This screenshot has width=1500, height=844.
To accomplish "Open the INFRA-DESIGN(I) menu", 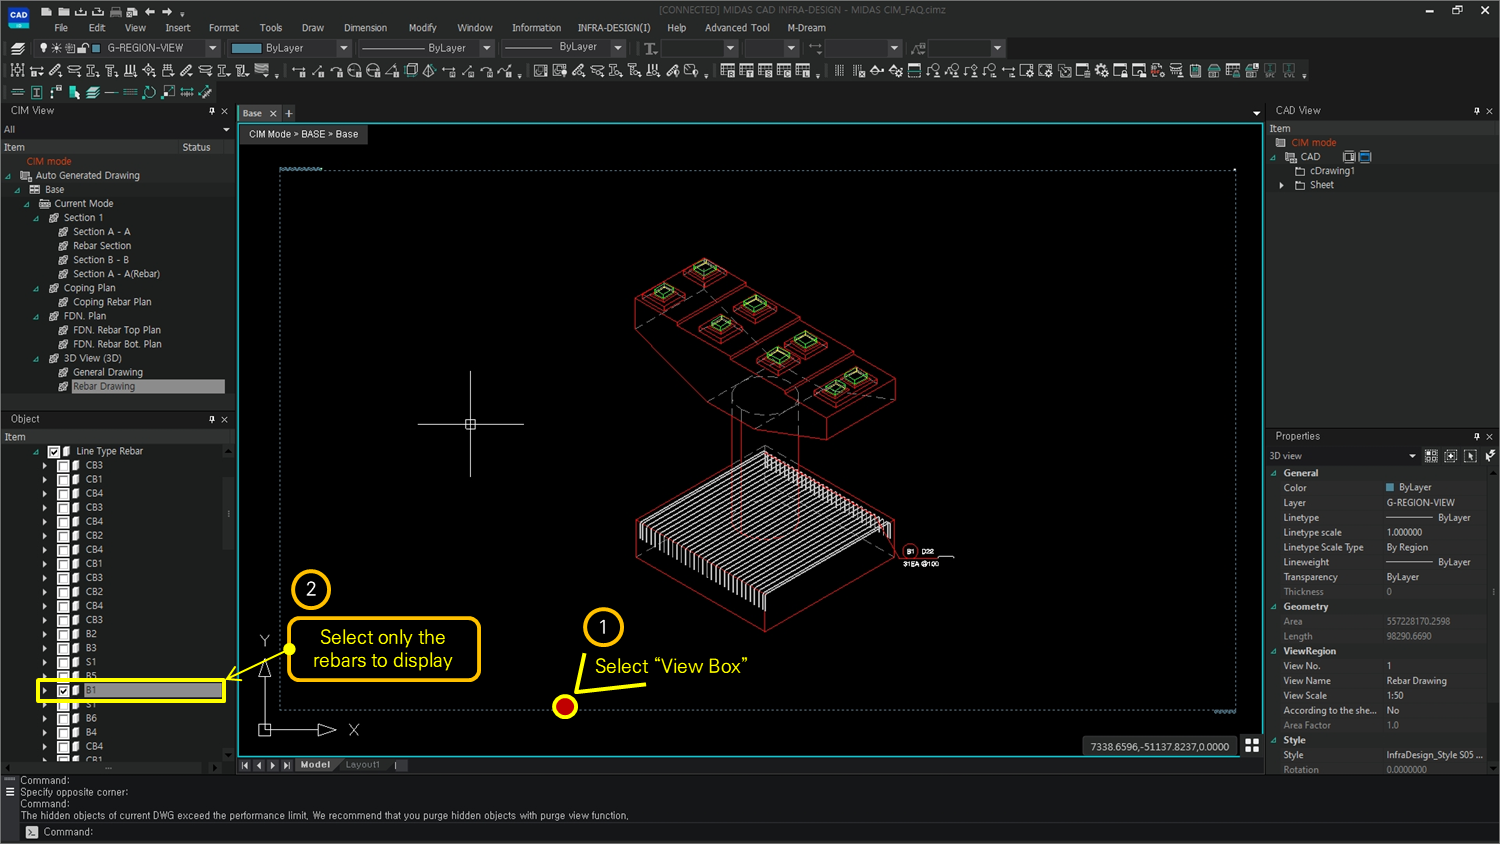I will pyautogui.click(x=613, y=28).
